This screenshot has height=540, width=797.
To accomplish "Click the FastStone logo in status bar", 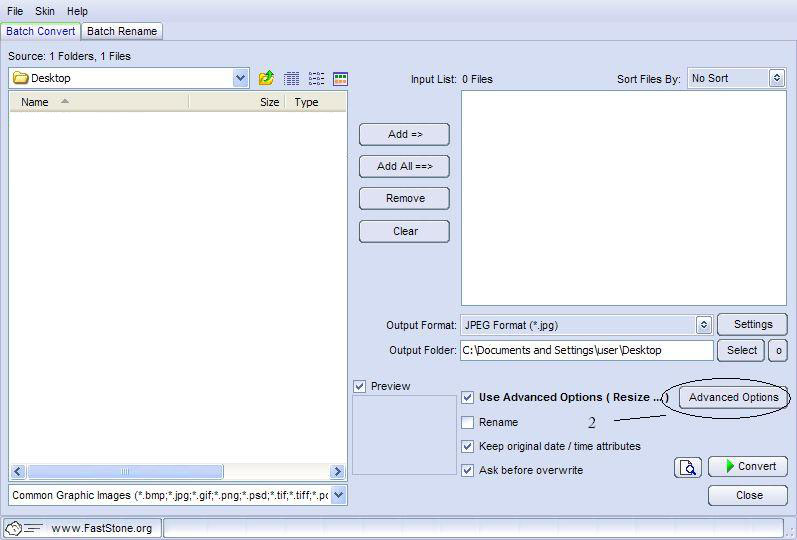I will click(x=22, y=528).
